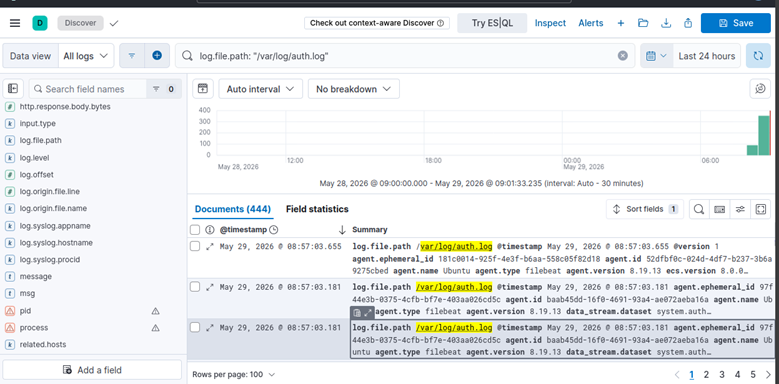Select the input.type field

pos(38,123)
